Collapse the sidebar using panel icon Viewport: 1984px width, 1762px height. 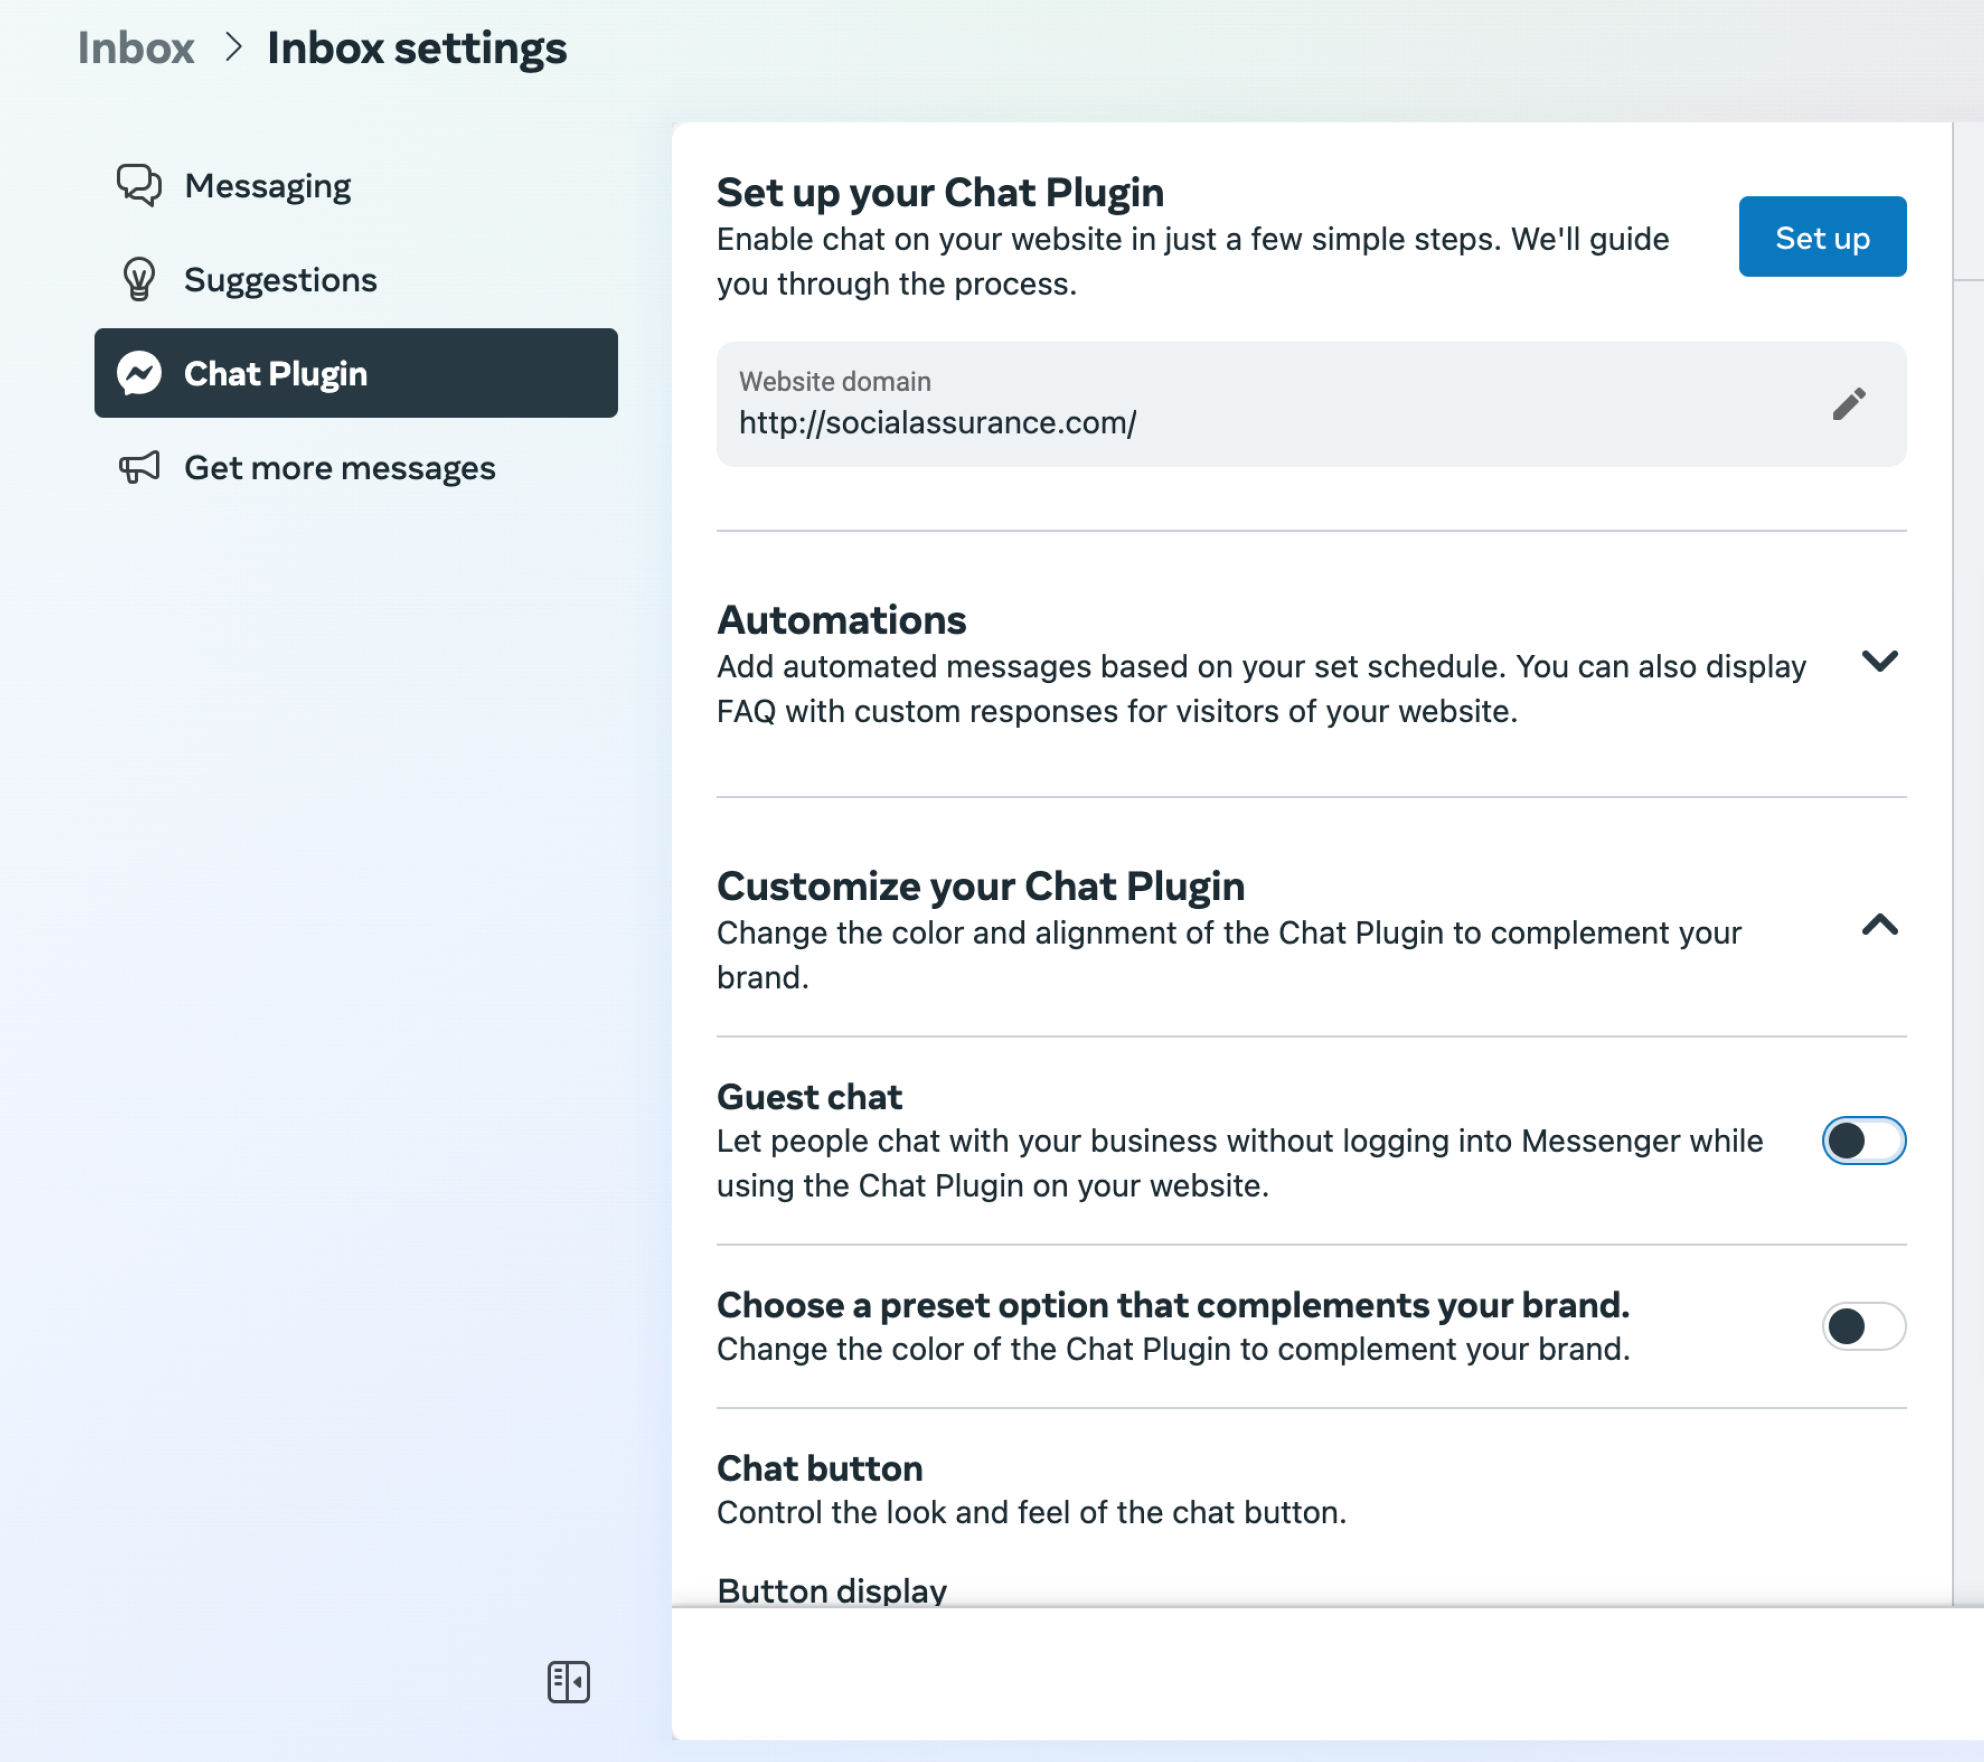coord(568,1682)
